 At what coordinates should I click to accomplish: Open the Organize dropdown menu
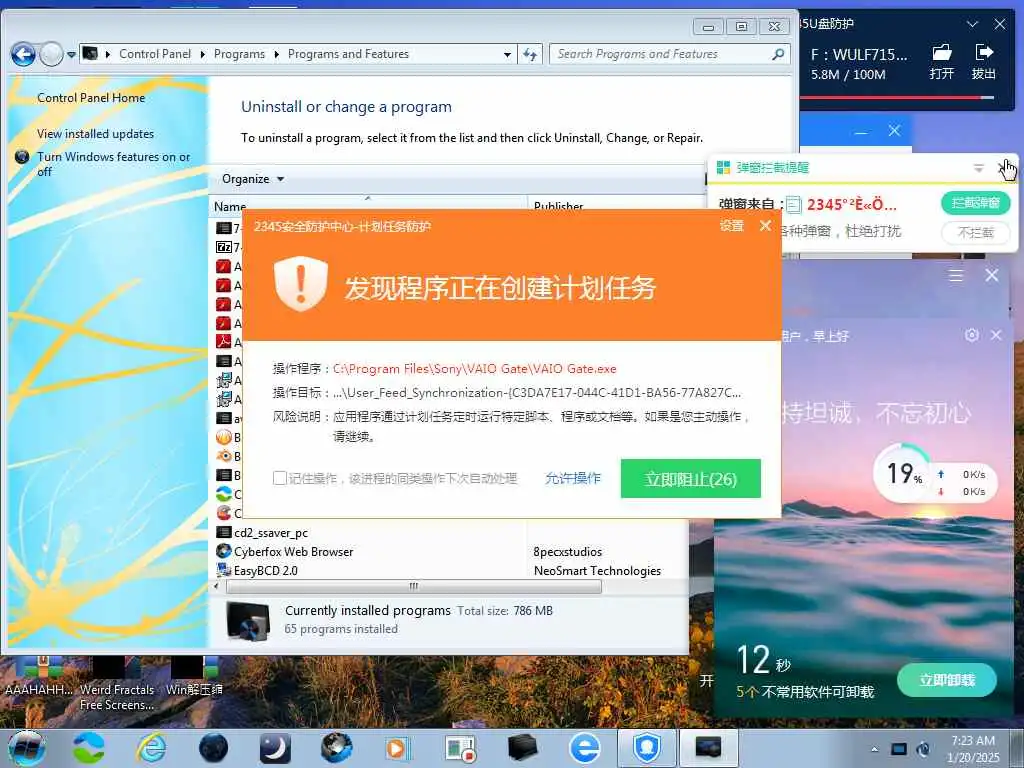[x=253, y=179]
